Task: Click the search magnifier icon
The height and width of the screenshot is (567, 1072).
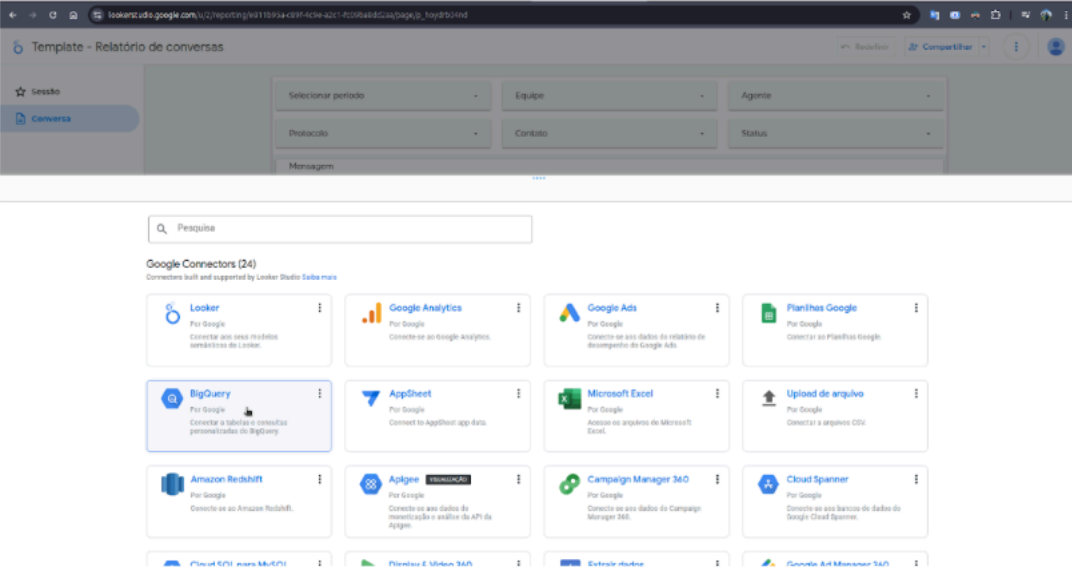Action: (162, 229)
